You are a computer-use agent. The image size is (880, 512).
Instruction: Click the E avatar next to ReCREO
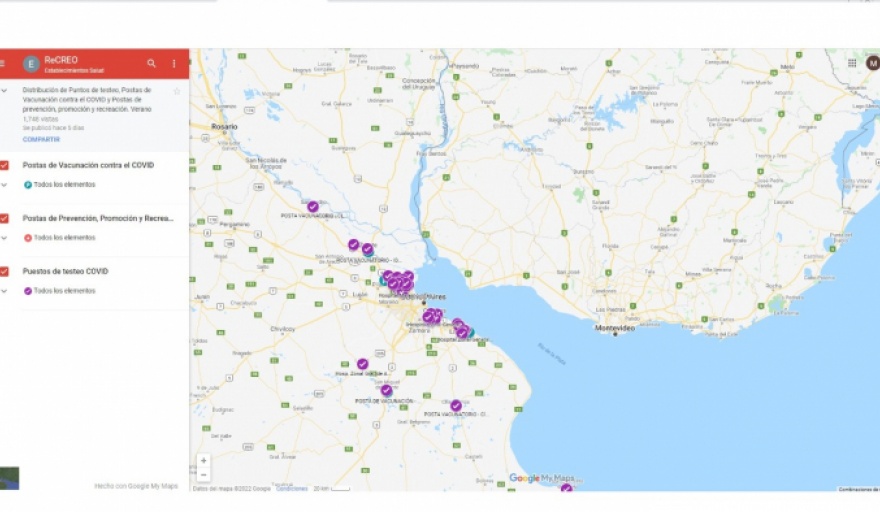(31, 64)
